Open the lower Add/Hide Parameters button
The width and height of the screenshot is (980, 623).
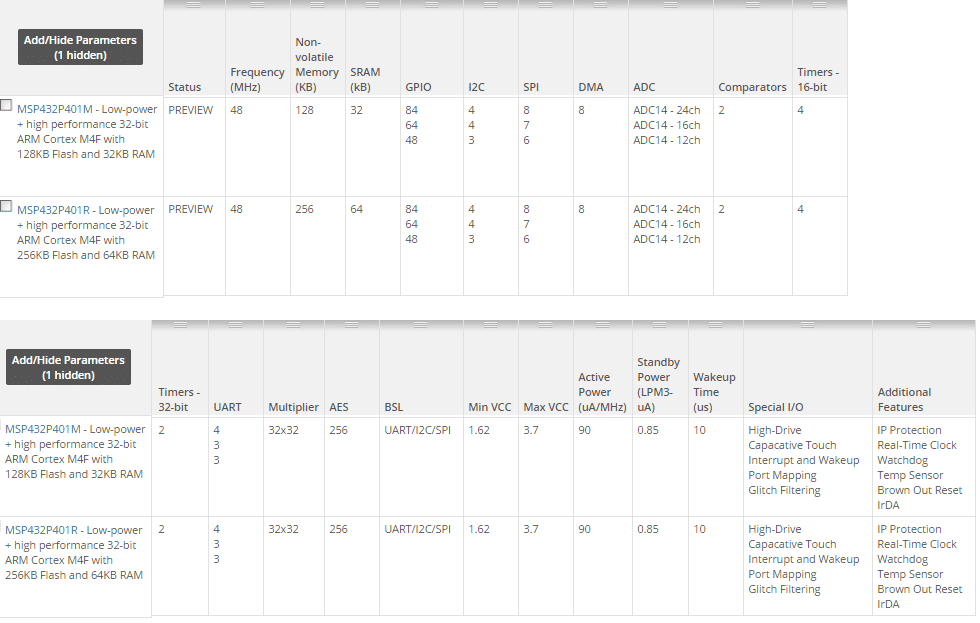(68, 367)
